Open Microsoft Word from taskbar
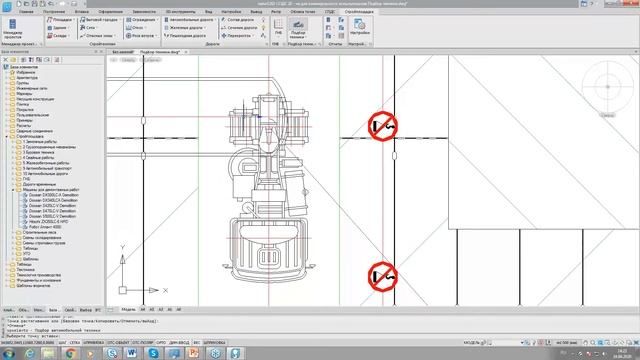 coord(132,353)
